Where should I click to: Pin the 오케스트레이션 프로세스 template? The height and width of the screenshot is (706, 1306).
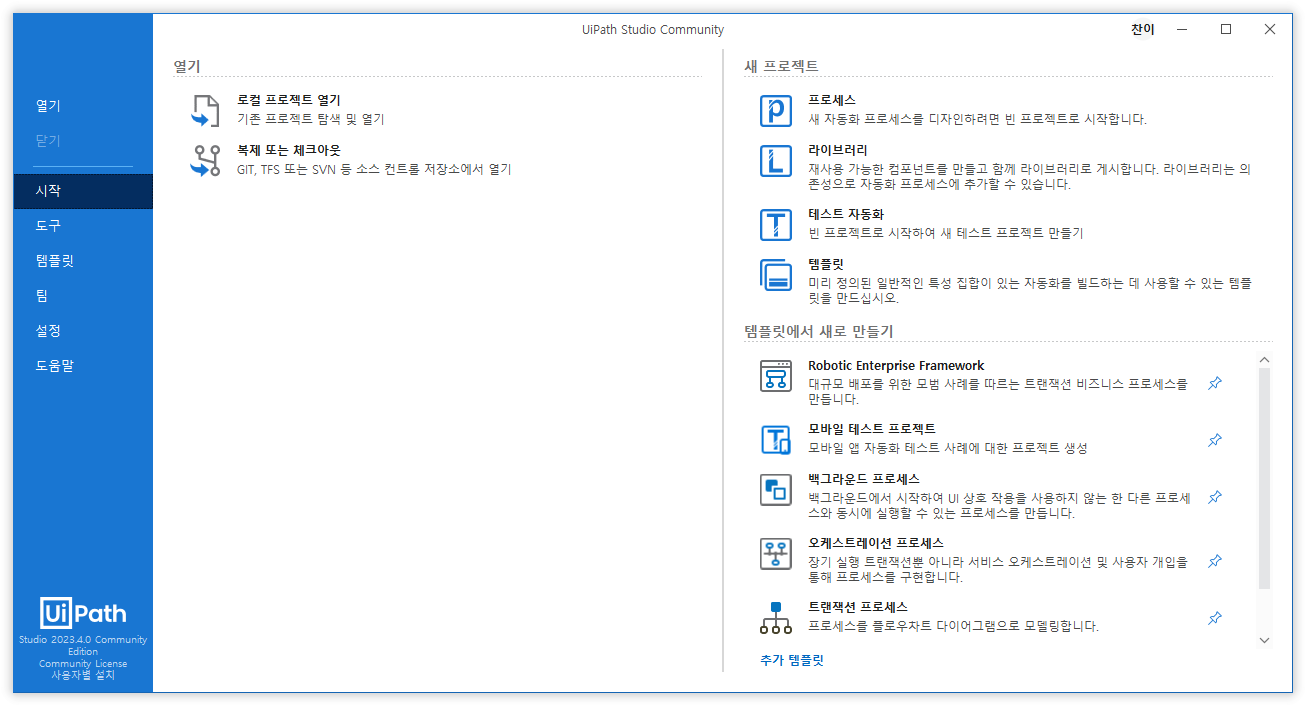pyautogui.click(x=1215, y=561)
